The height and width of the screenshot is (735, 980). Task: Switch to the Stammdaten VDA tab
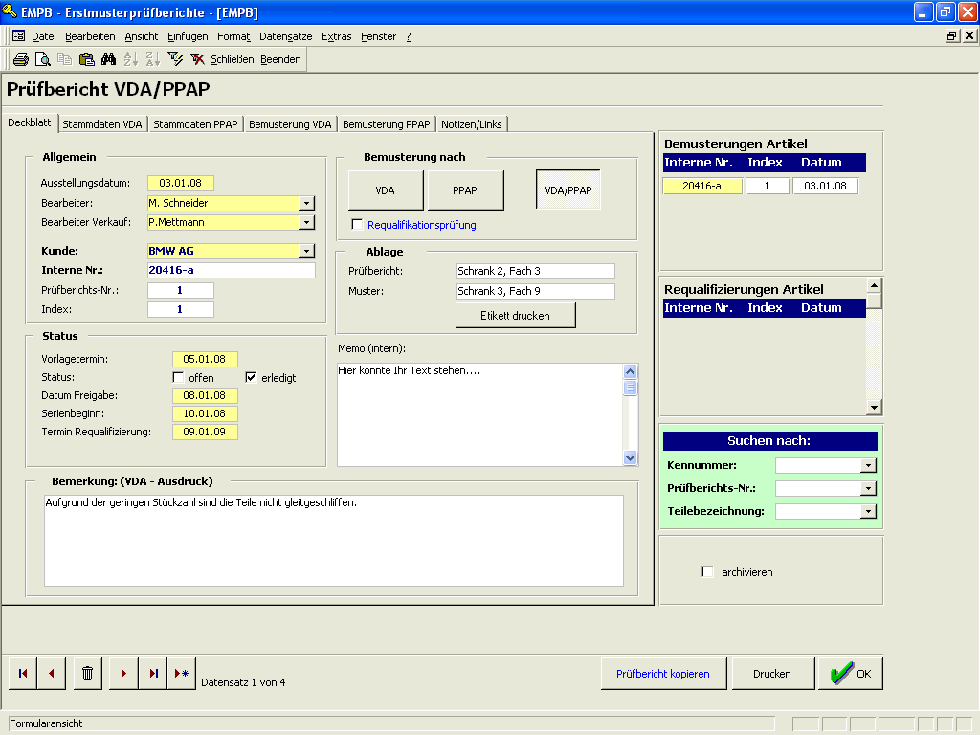tap(103, 125)
